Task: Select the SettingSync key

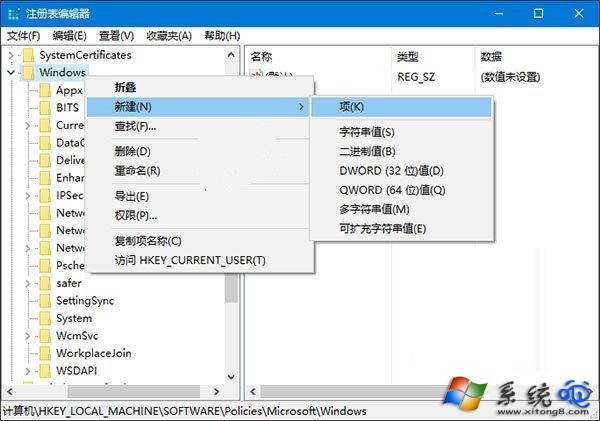Action: click(85, 301)
